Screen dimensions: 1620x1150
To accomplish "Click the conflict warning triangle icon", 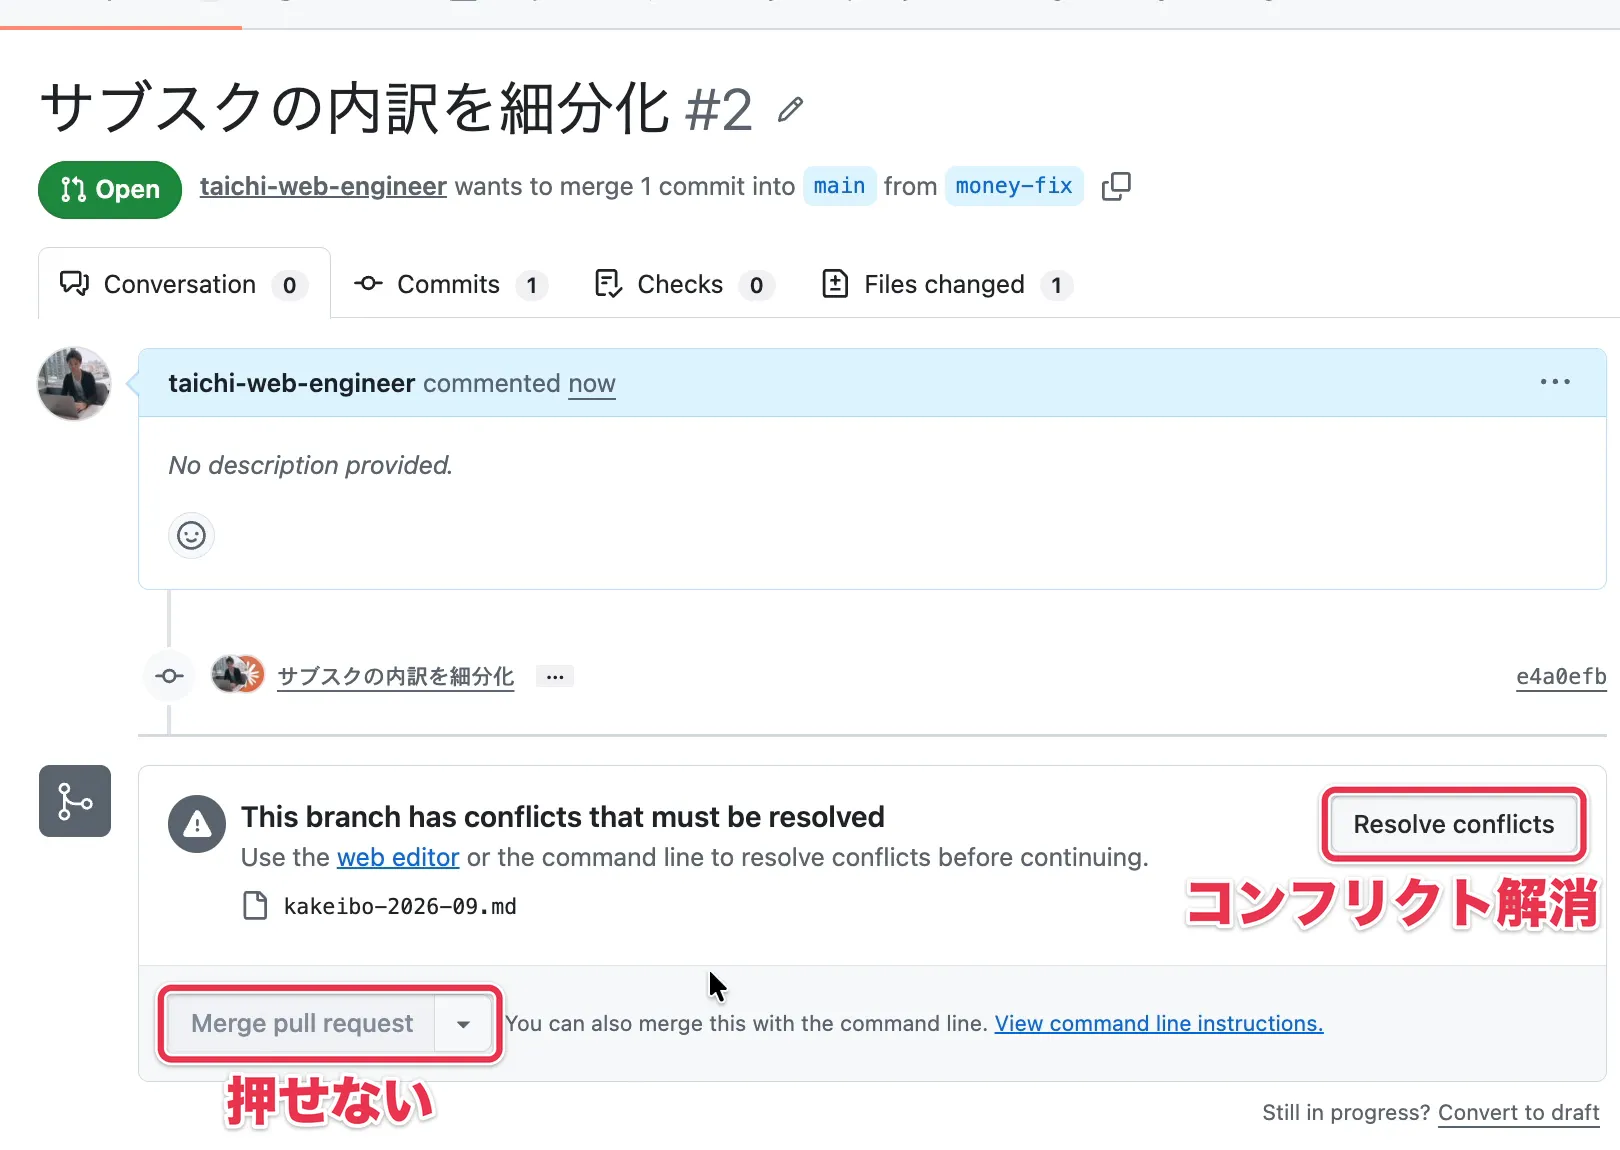I will [x=197, y=824].
